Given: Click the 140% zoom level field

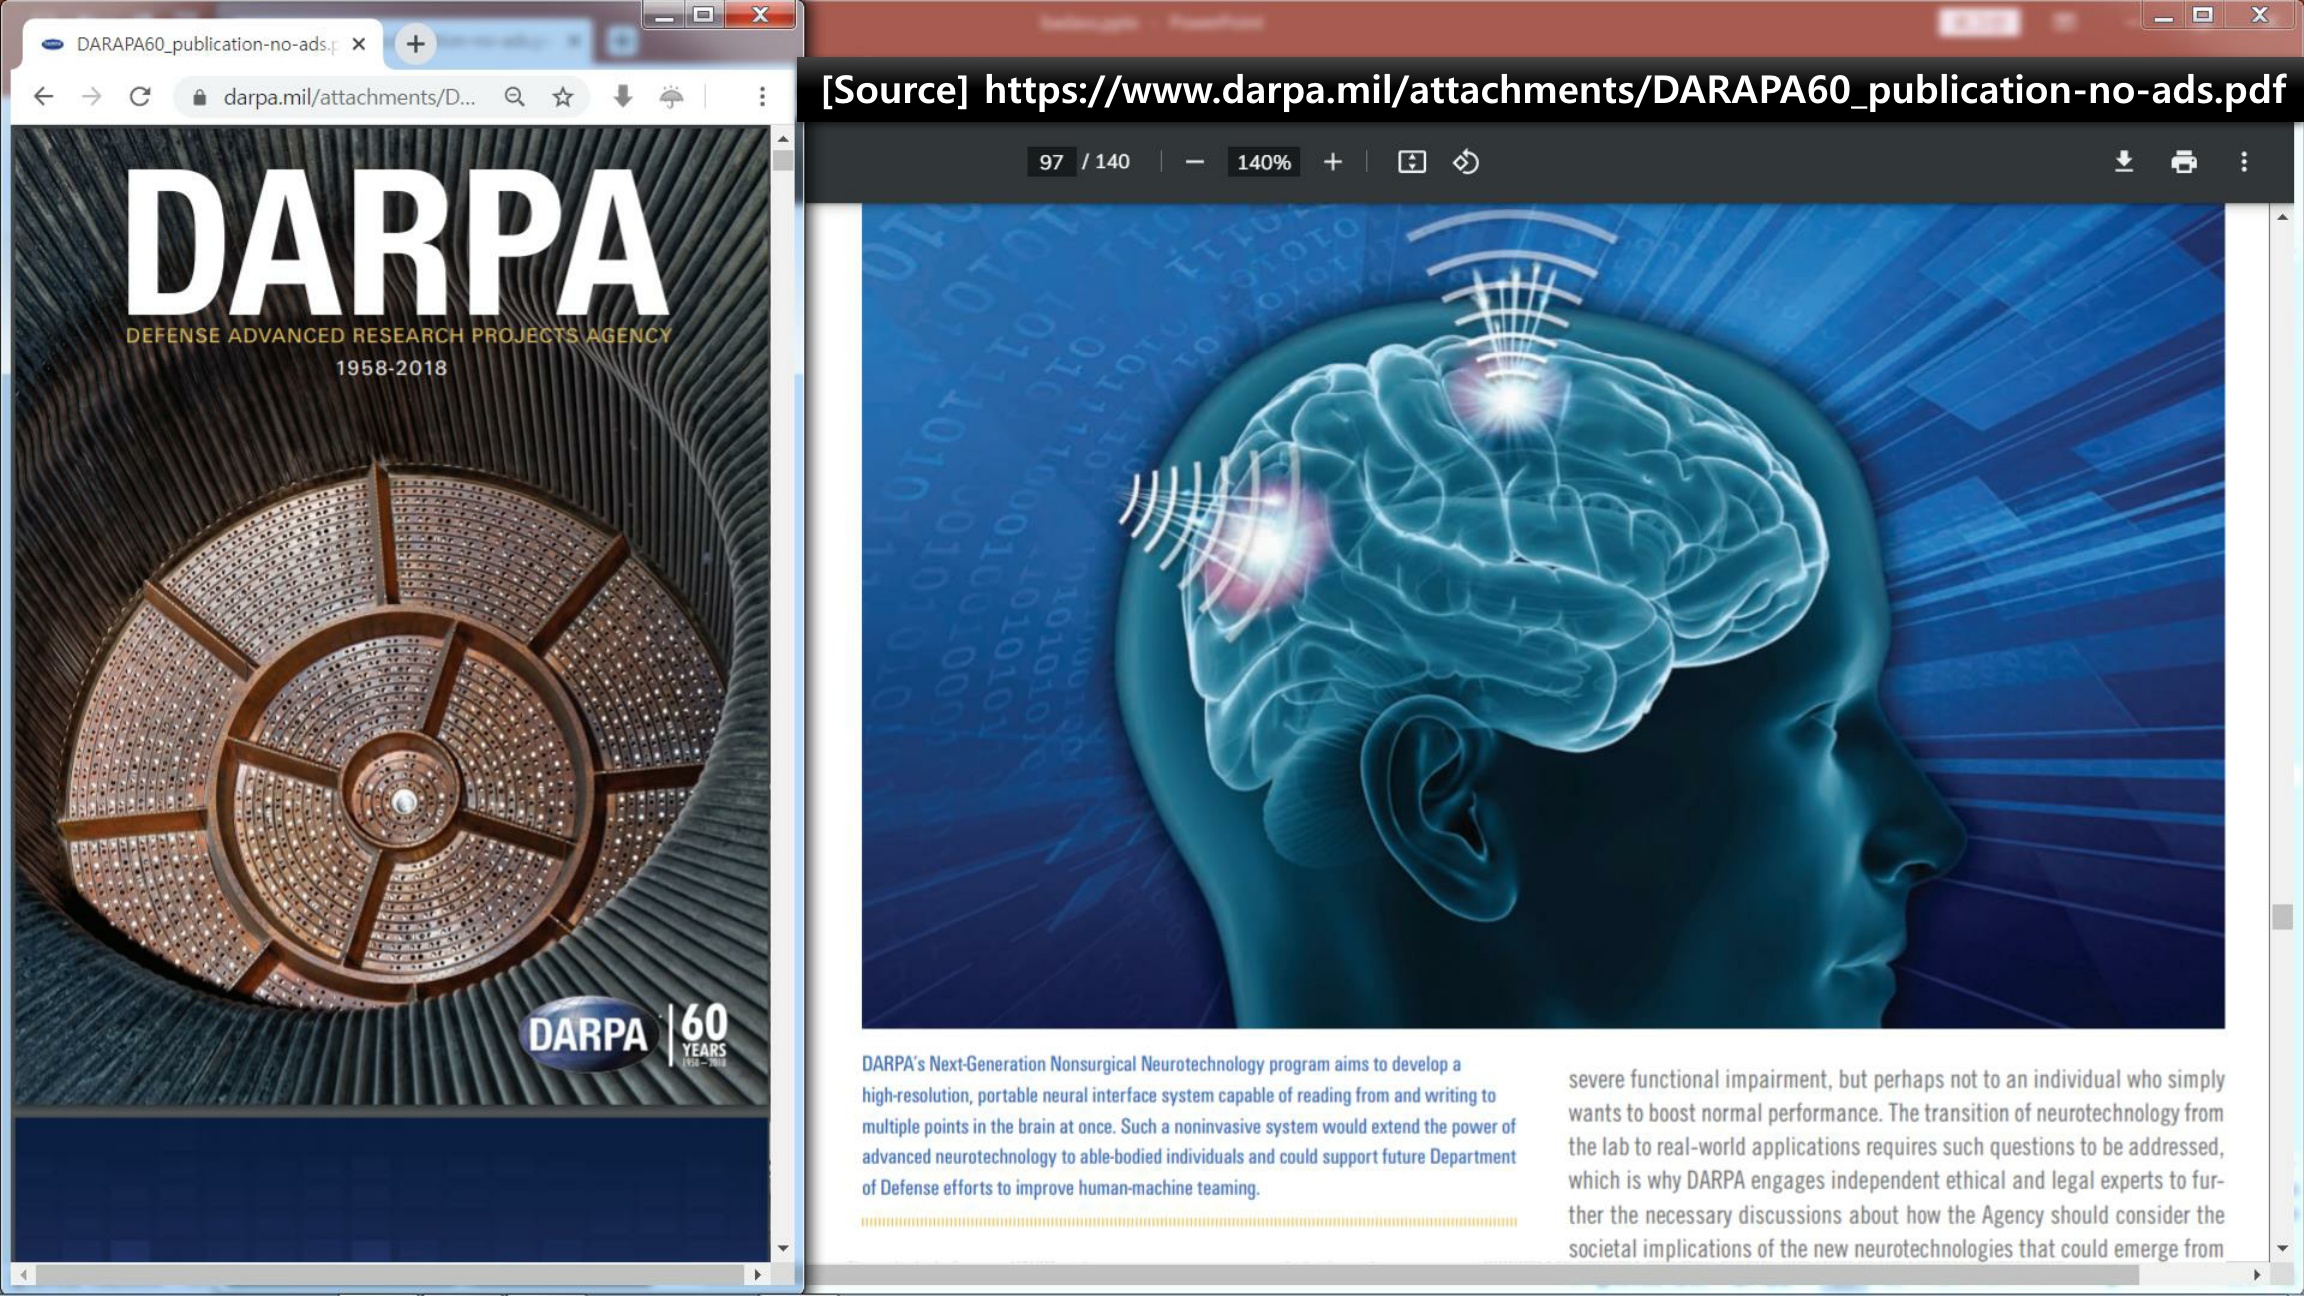Looking at the screenshot, I should 1263,162.
